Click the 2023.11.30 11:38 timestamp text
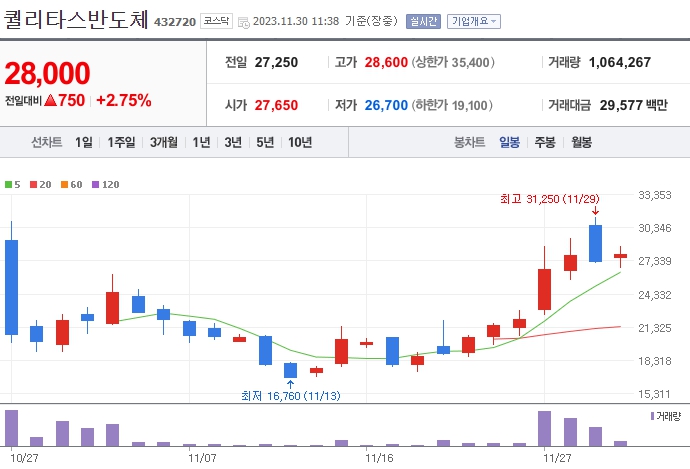This screenshot has width=690, height=469. 296,21
